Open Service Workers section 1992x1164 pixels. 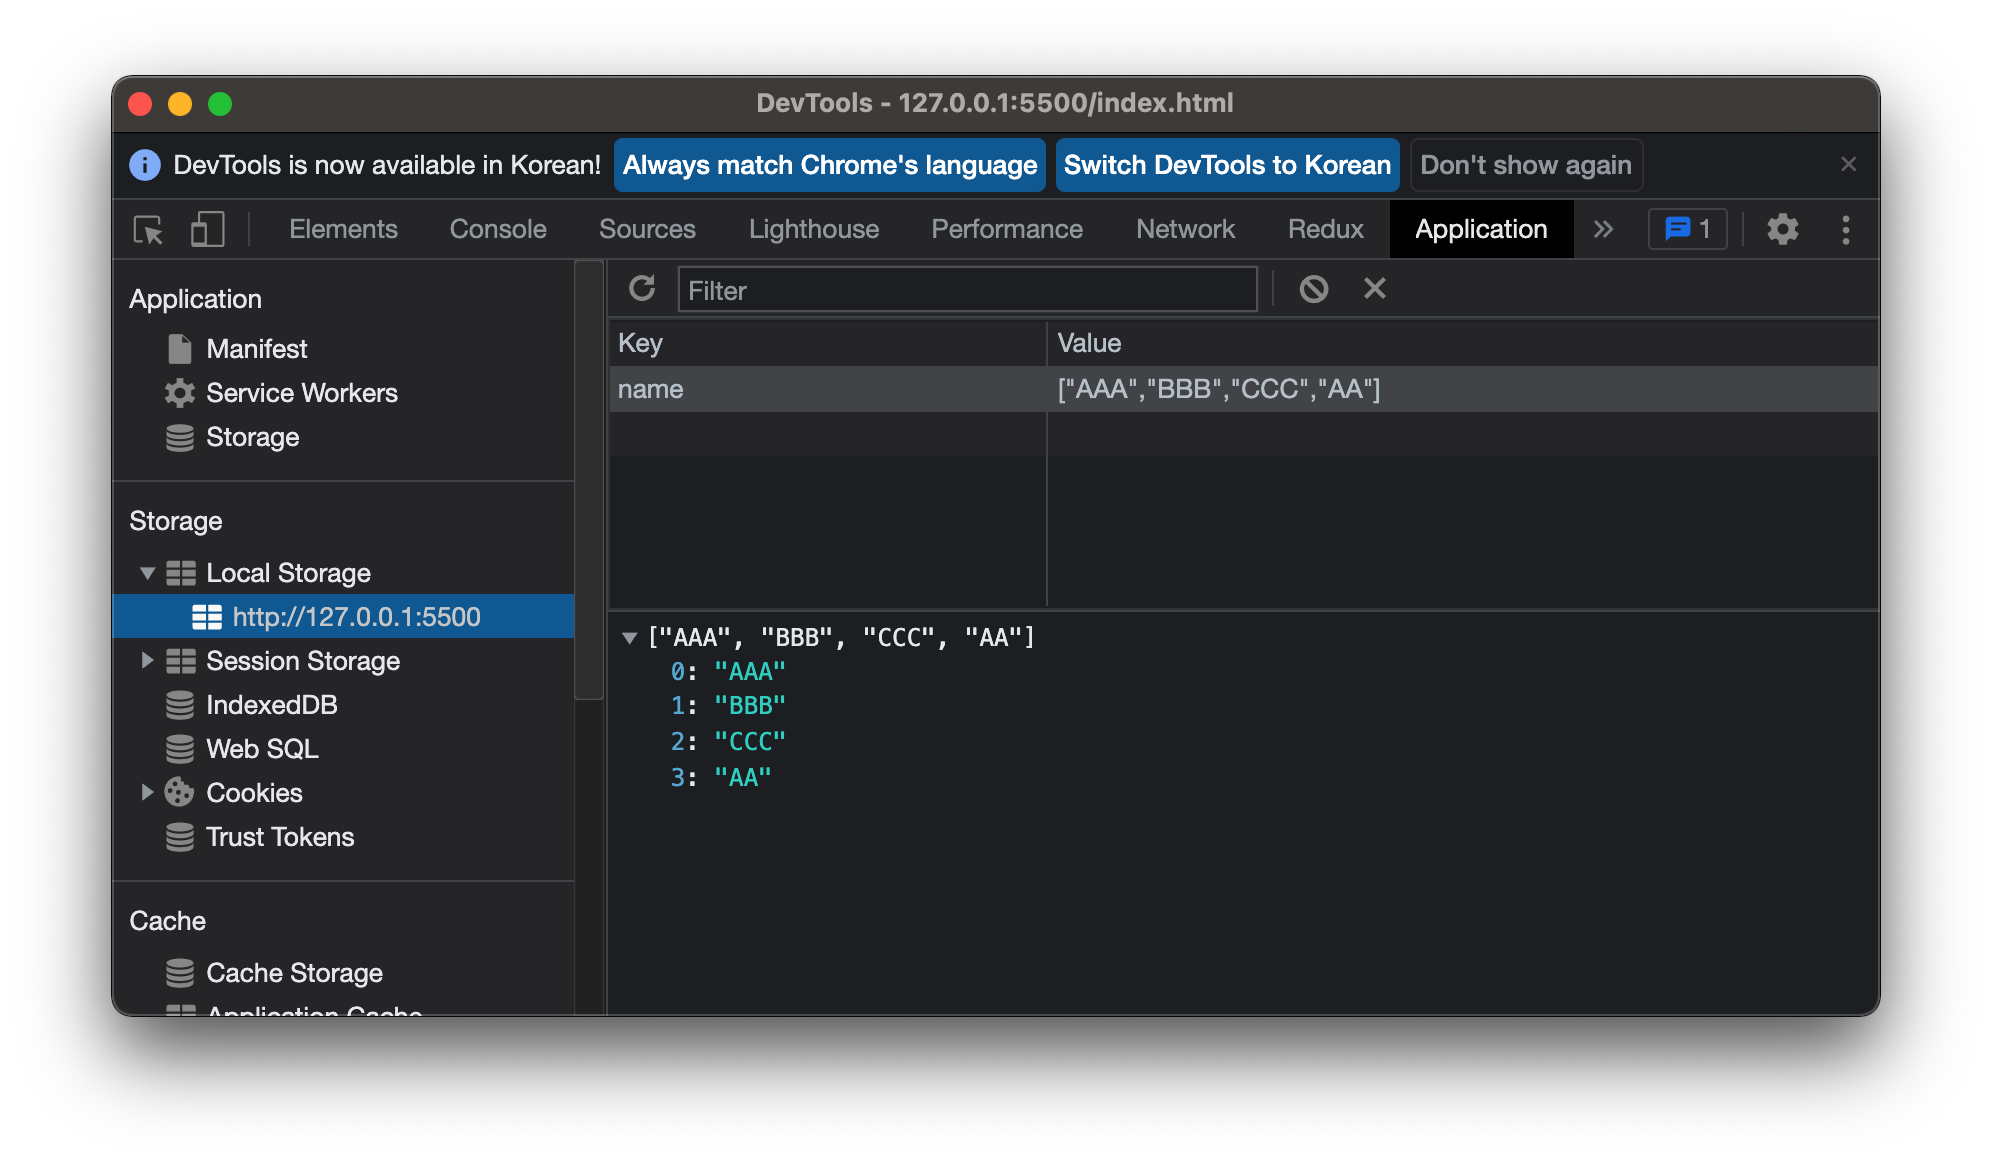(301, 393)
